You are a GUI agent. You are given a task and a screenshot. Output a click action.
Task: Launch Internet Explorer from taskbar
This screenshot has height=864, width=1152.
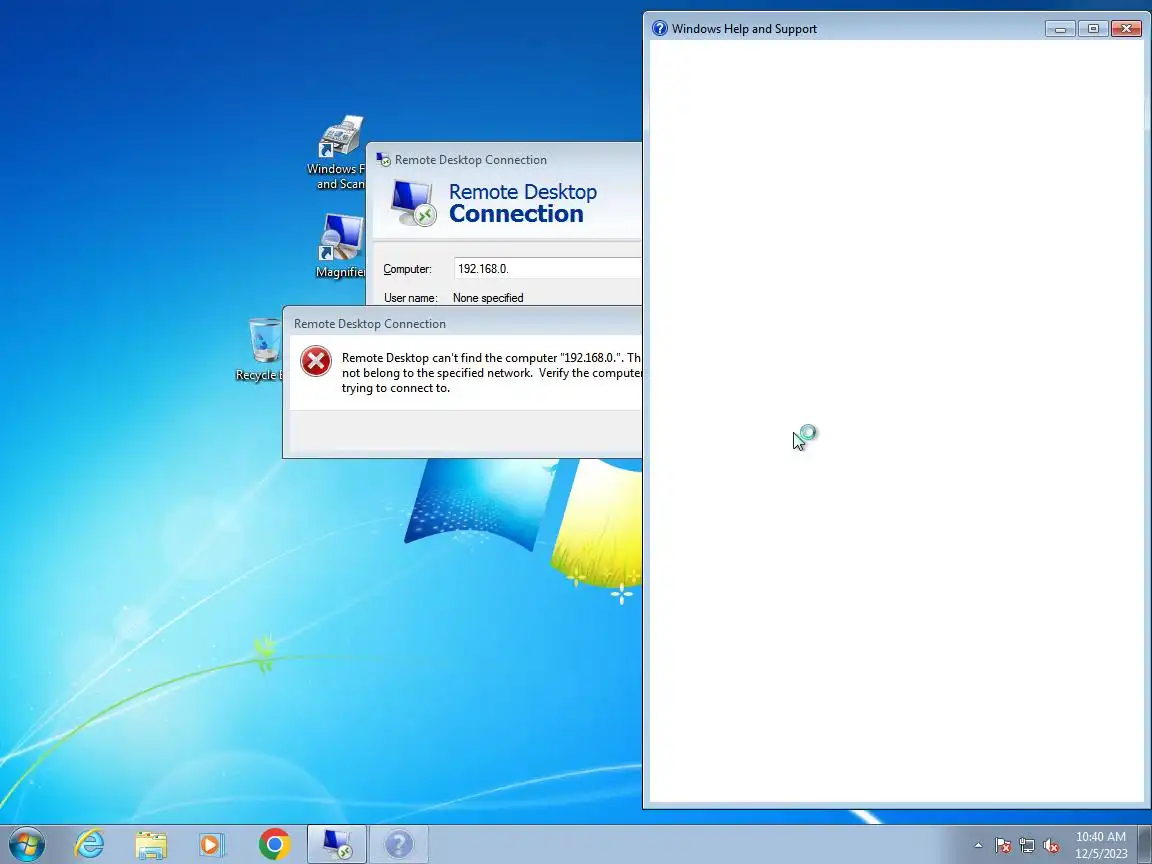(x=90, y=844)
